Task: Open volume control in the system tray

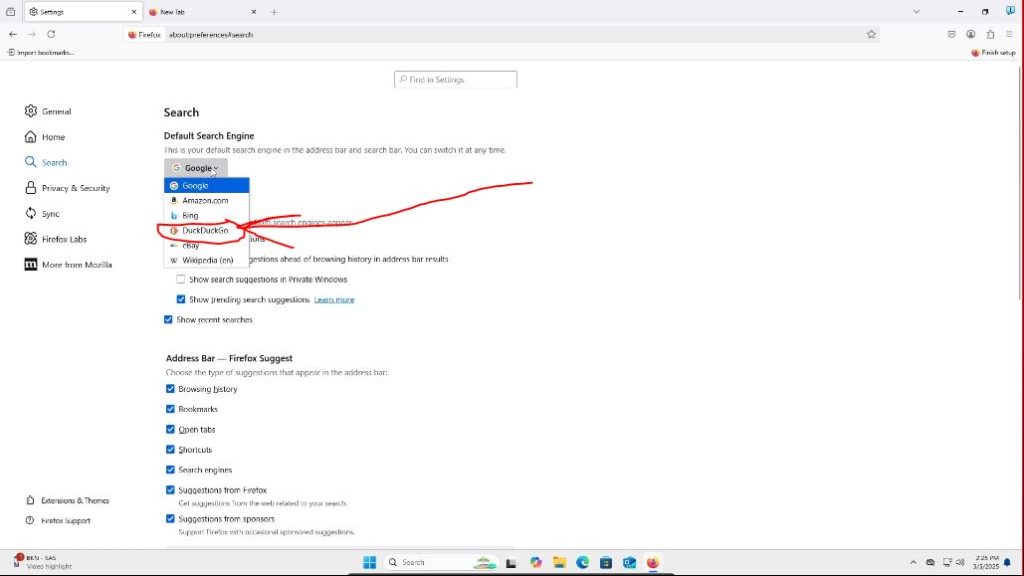Action: pyautogui.click(x=961, y=562)
